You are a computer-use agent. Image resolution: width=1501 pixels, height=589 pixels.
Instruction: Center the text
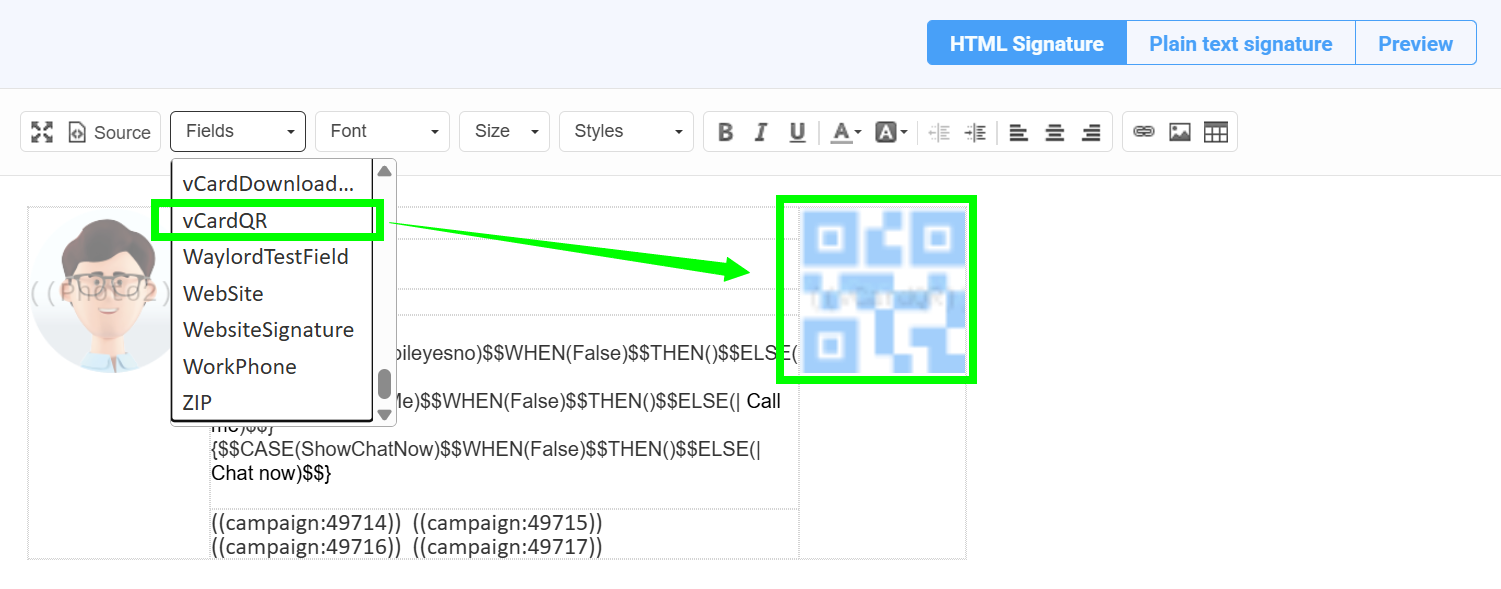click(x=1055, y=132)
